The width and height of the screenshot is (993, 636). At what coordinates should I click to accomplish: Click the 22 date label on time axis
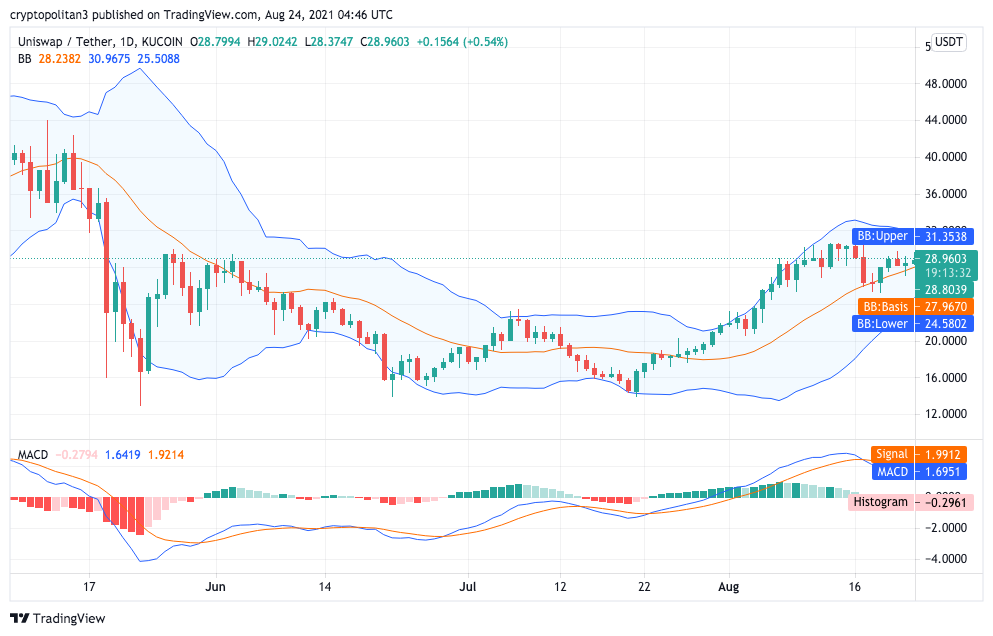click(644, 587)
